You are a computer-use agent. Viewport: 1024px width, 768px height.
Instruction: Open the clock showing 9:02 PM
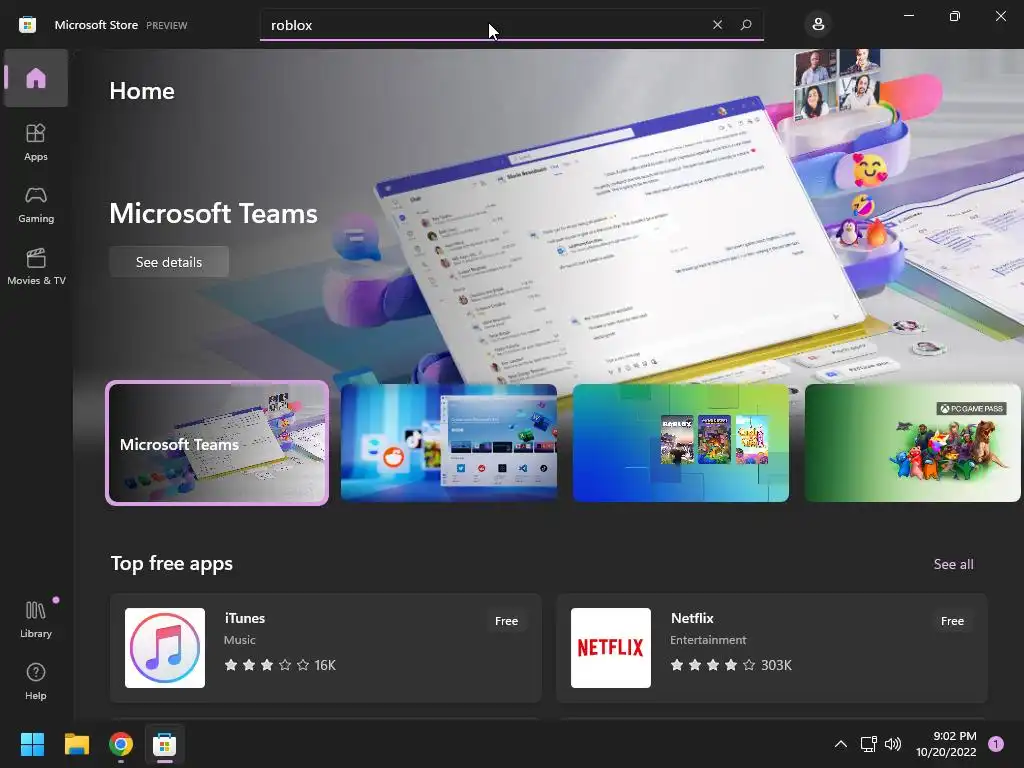pos(946,744)
